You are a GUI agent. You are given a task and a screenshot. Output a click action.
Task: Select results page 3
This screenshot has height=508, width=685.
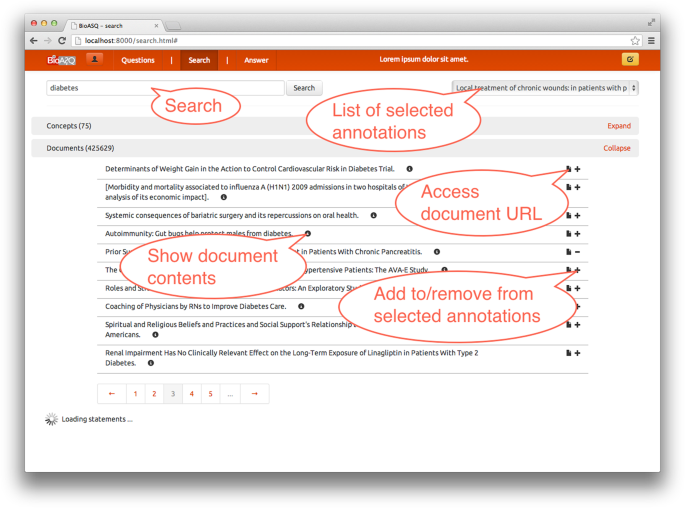pos(173,394)
